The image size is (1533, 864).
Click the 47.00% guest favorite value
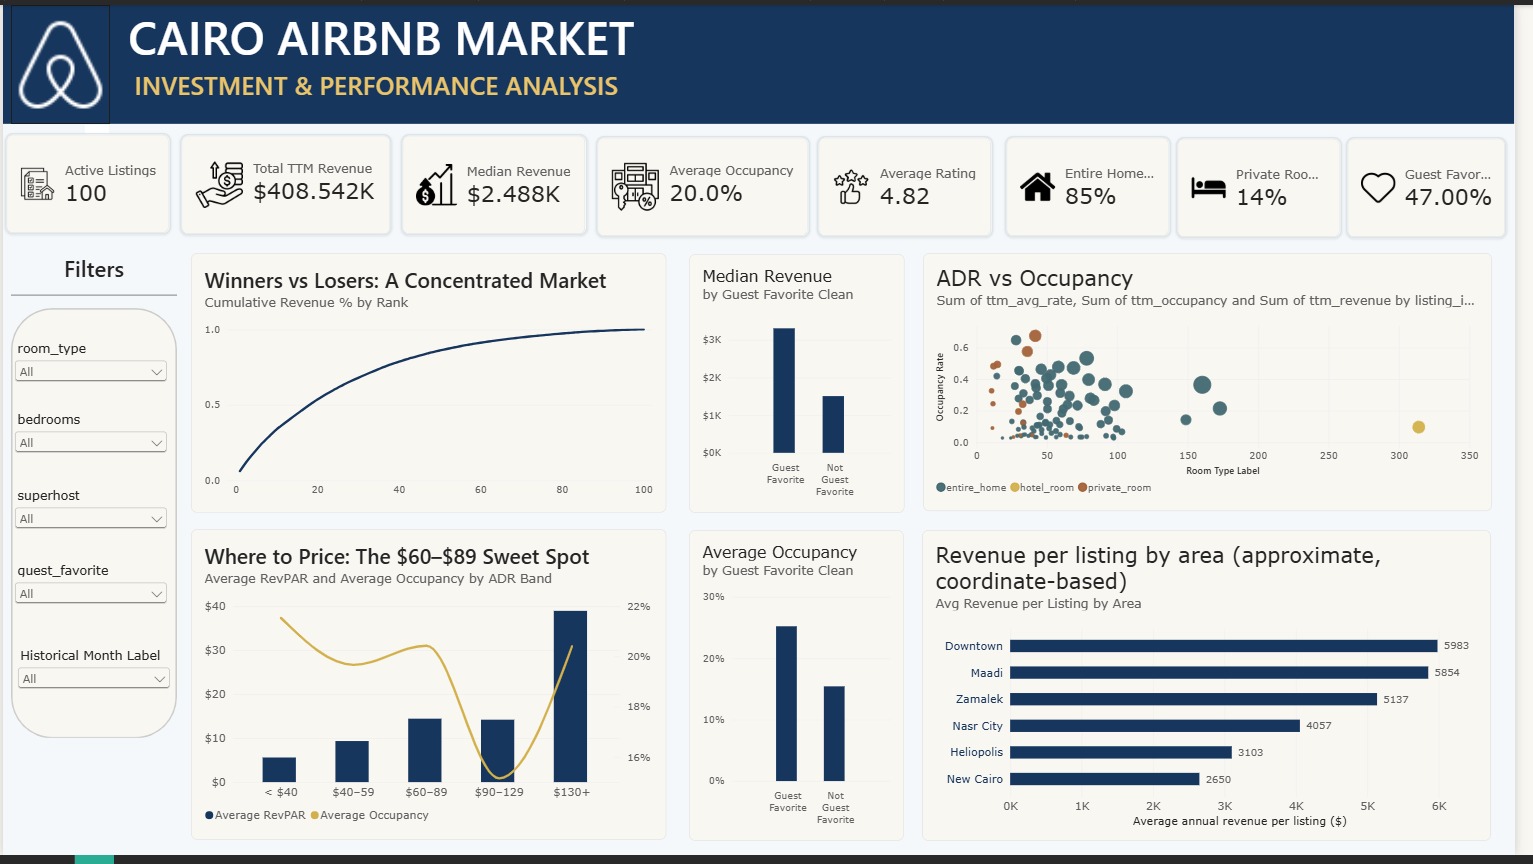(x=1448, y=197)
